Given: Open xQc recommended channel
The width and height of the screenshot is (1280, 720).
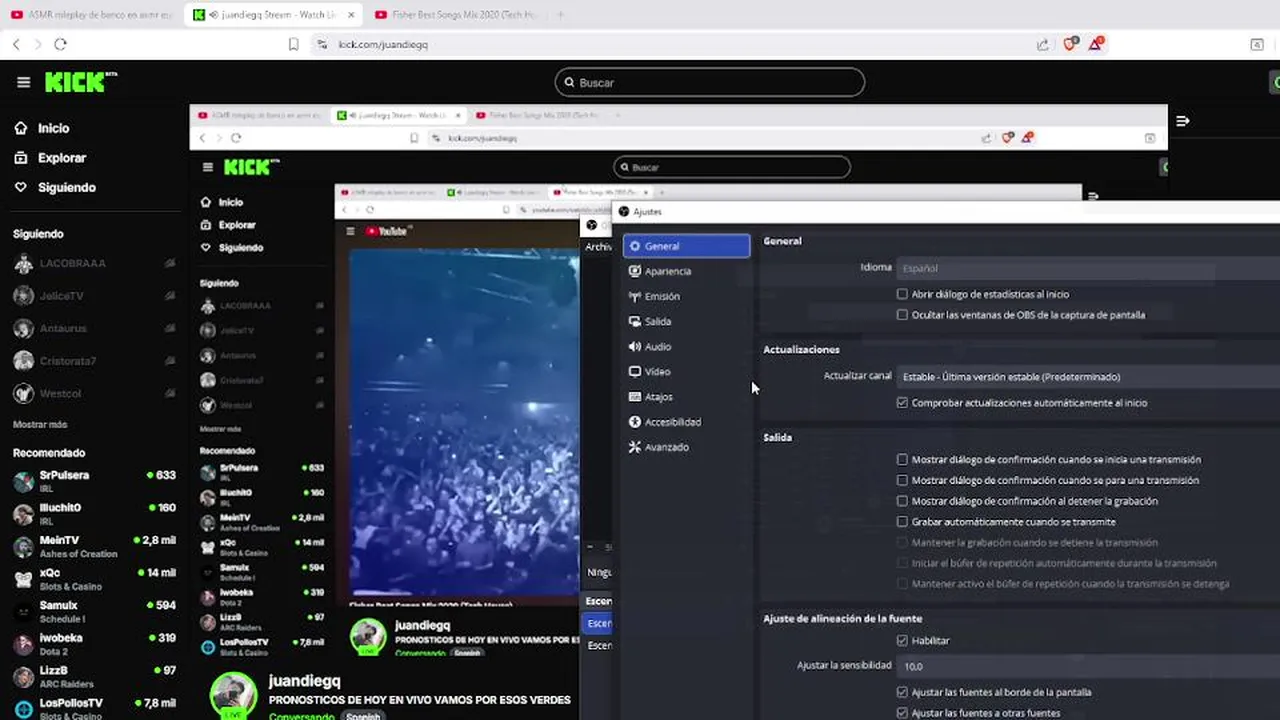Looking at the screenshot, I should tap(95, 578).
